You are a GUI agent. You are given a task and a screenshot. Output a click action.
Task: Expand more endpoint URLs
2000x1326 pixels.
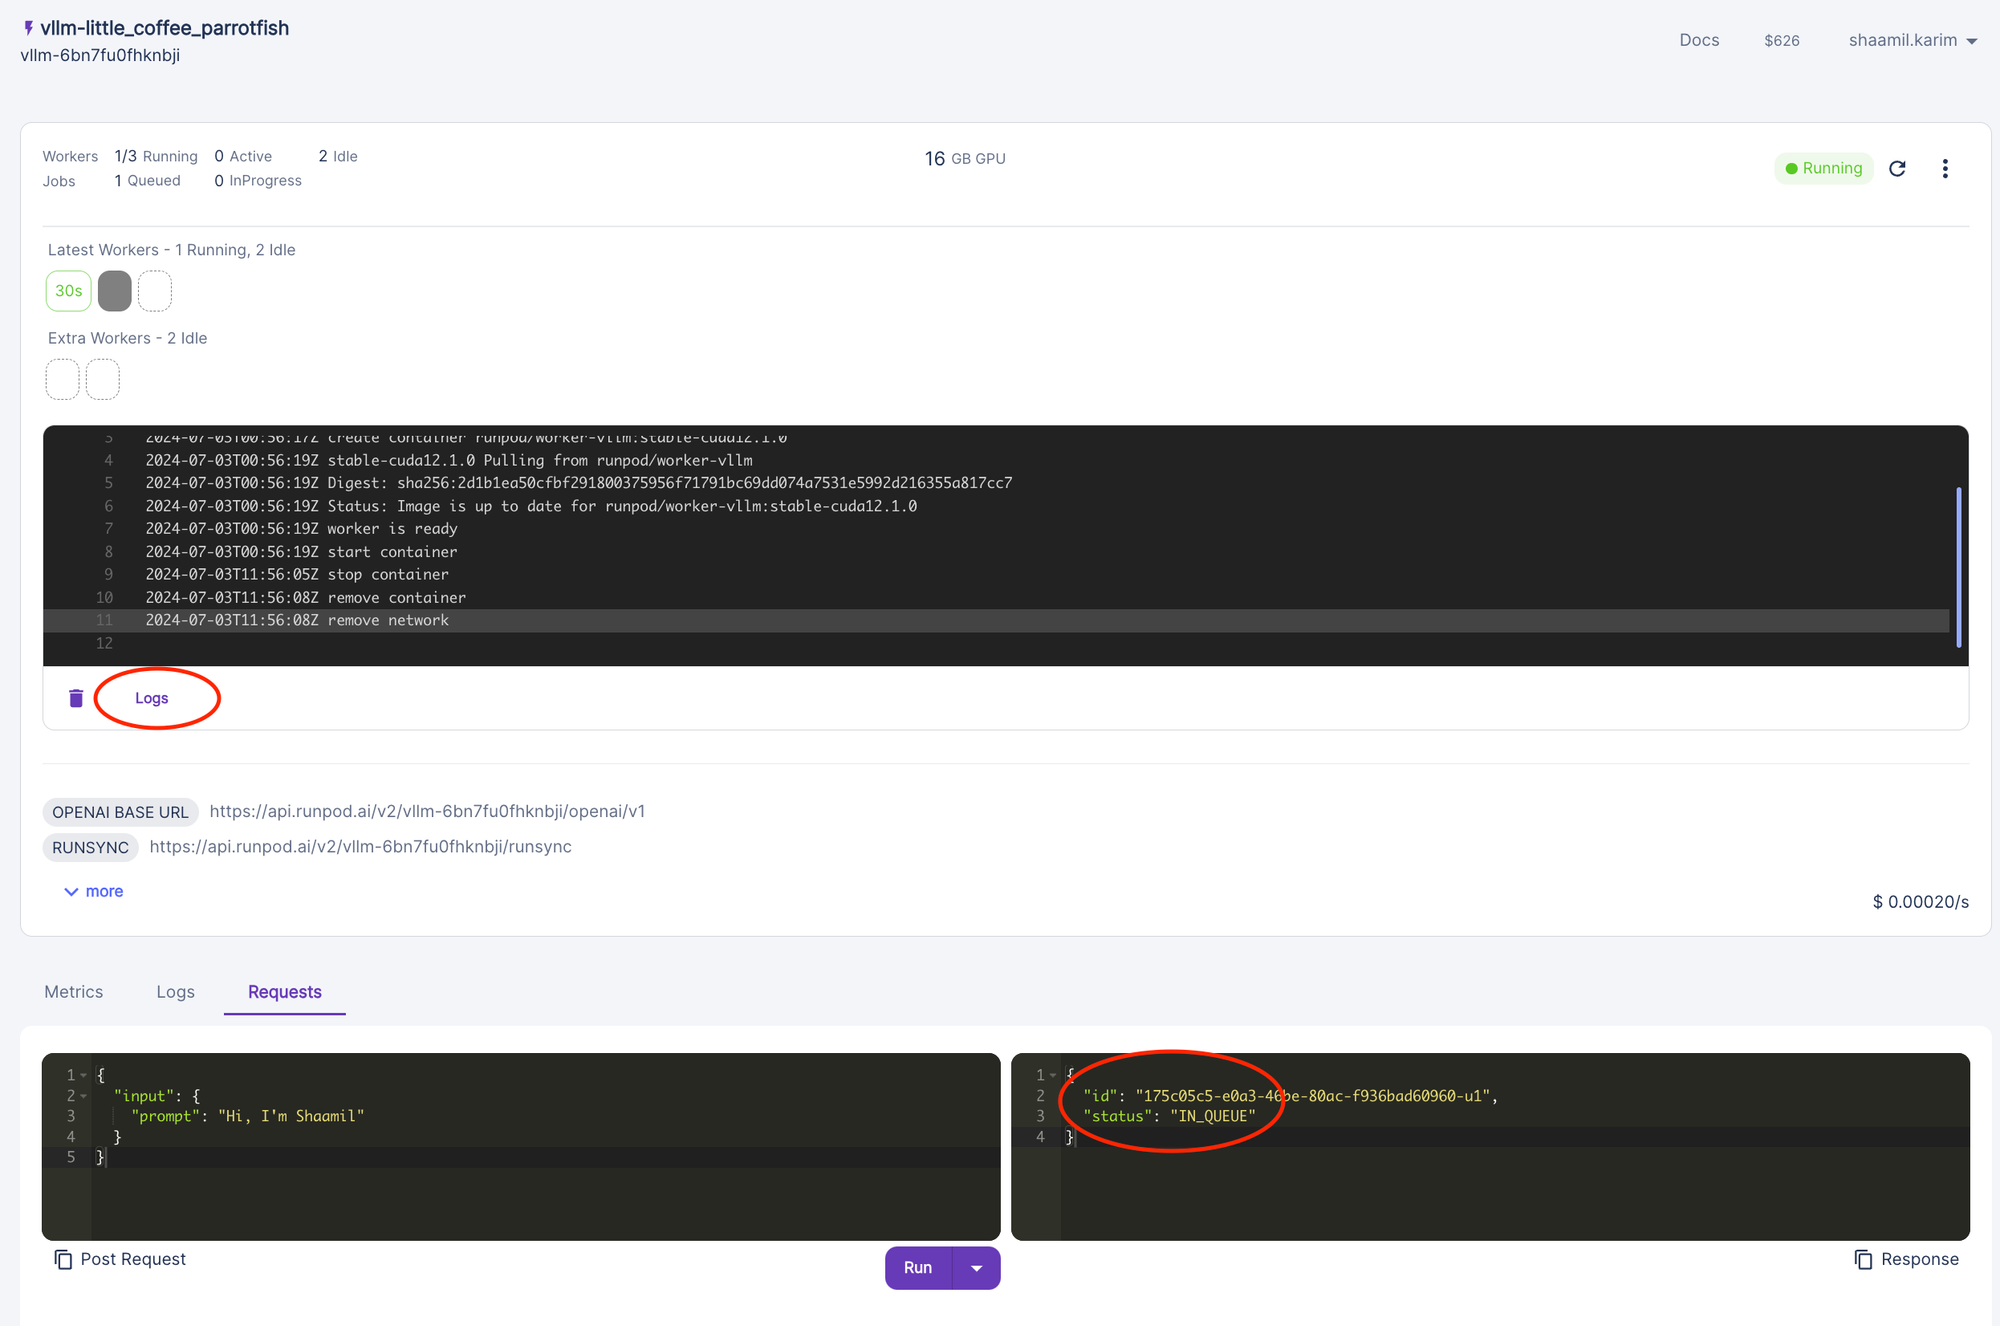[x=94, y=891]
